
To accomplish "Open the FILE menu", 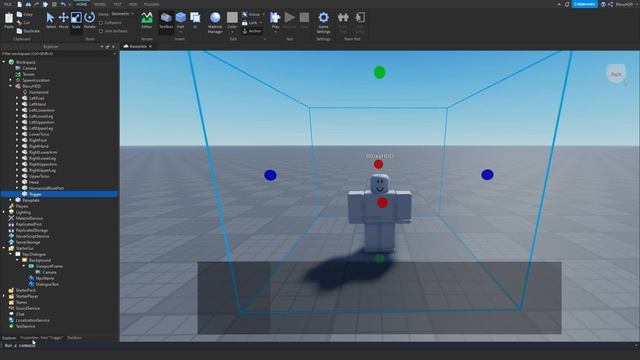I will pos(7,4).
